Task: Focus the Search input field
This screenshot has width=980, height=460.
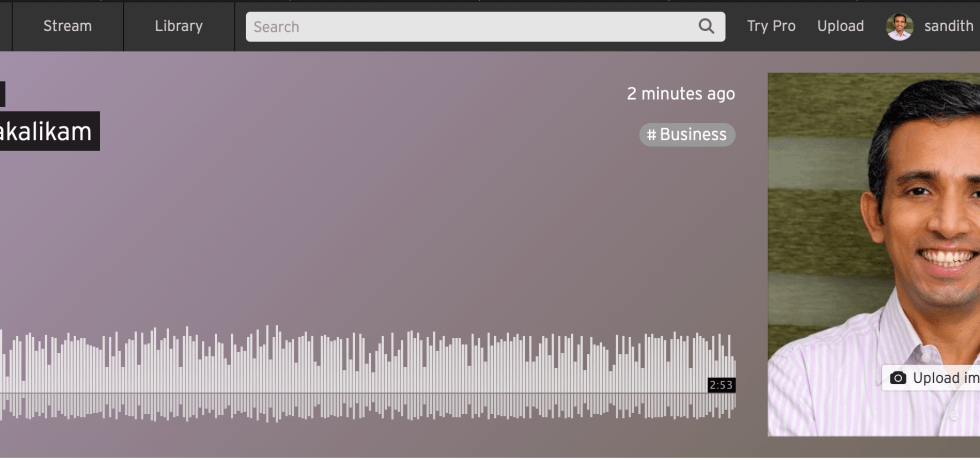Action: tap(470, 27)
